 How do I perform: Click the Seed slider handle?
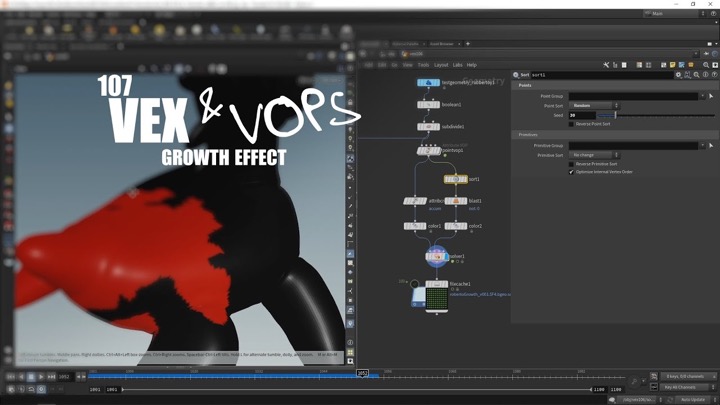(616, 115)
